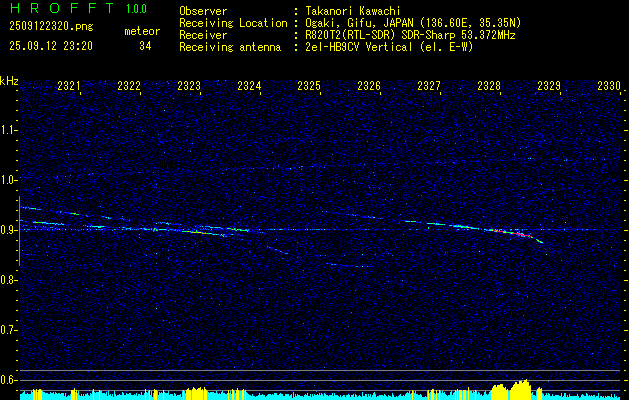Click the 1.1 frequency axis label
The height and width of the screenshot is (400, 629).
click(9, 130)
